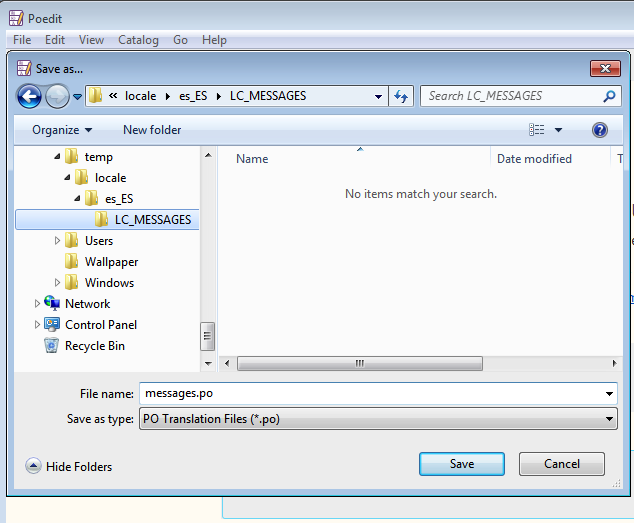Viewport: 634px width, 523px height.
Task: Click the Back navigation arrow button
Action: 30,96
